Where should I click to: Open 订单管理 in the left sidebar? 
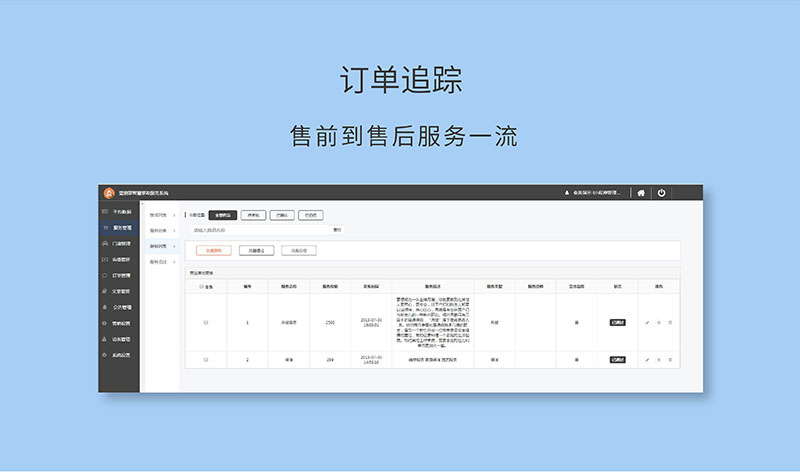click(118, 276)
